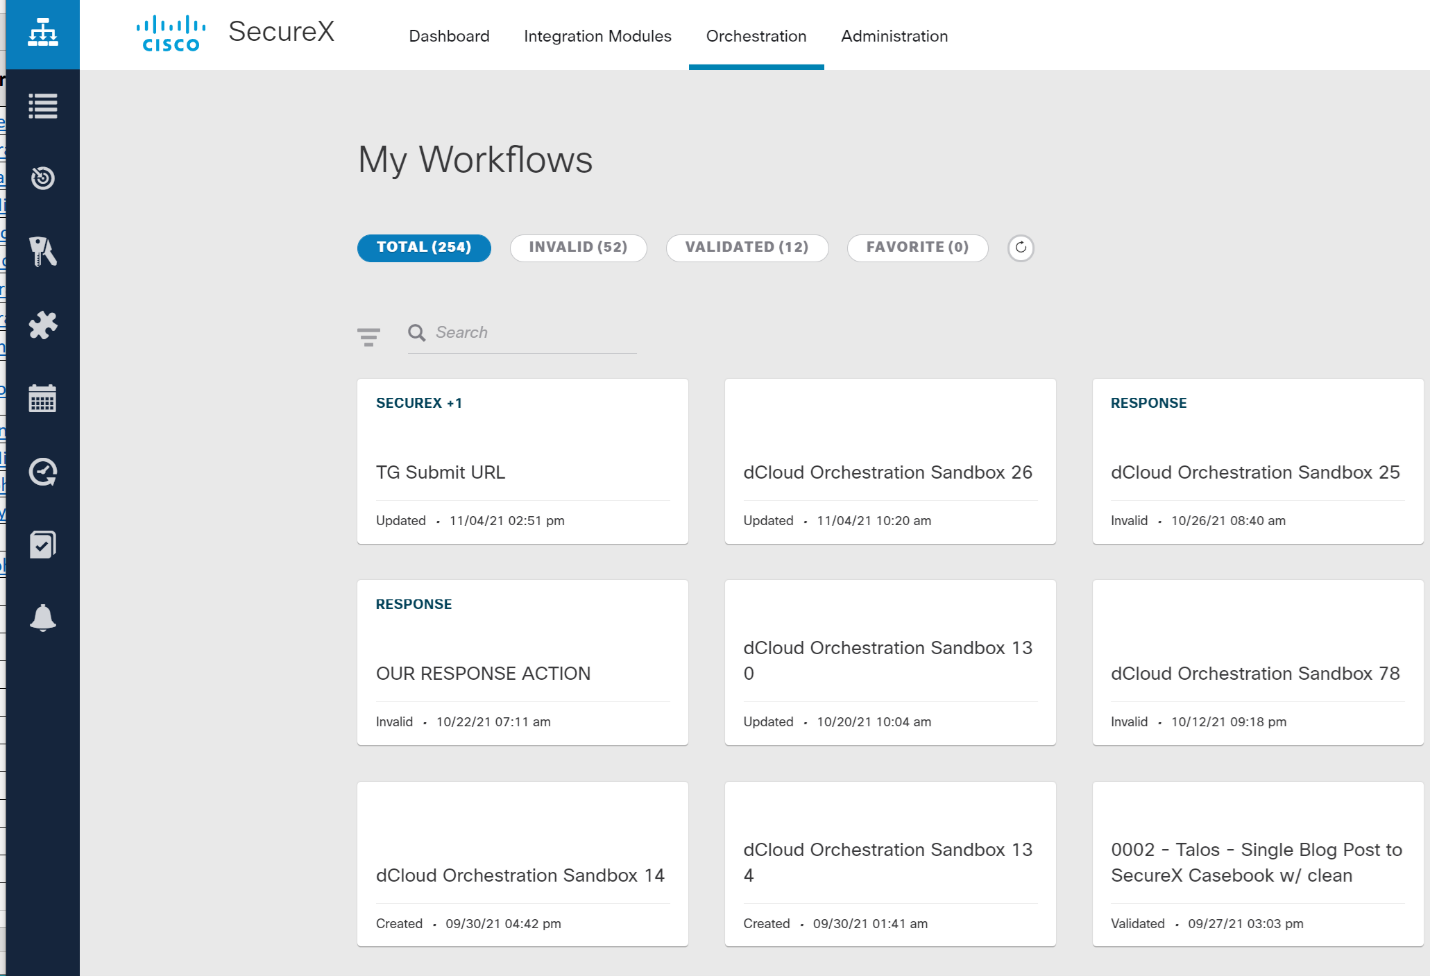This screenshot has width=1430, height=976.
Task: Click the 10/12/21 09:18 pm timestamp
Action: tap(1229, 722)
